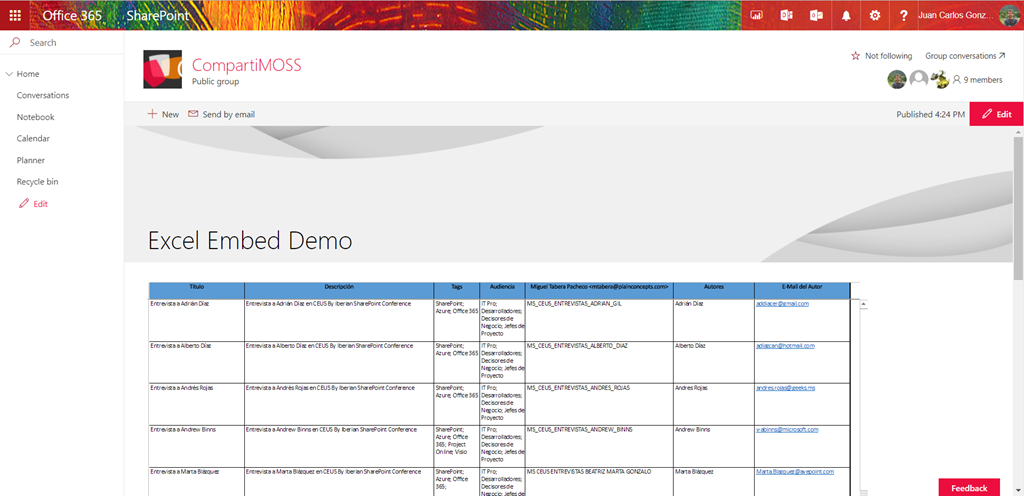Click the red Edit page button
Image resolution: width=1024 pixels, height=496 pixels.
997,114
